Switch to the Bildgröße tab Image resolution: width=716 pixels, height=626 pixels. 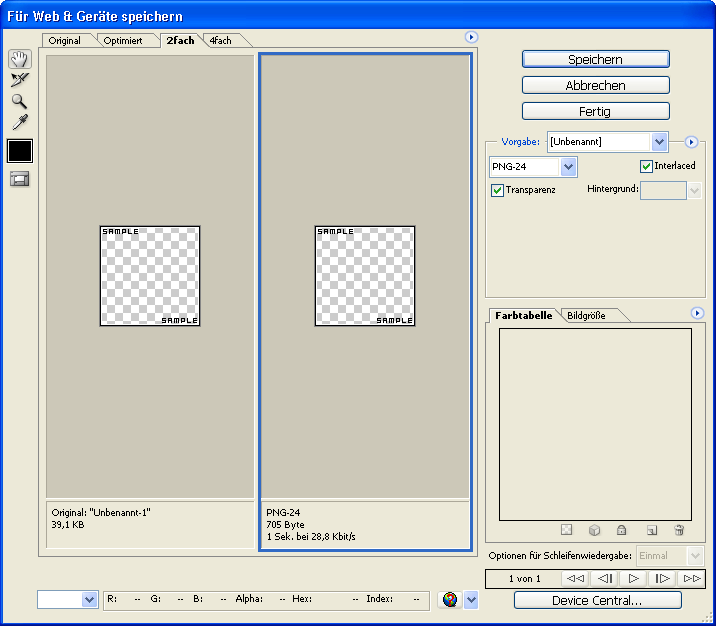[586, 316]
